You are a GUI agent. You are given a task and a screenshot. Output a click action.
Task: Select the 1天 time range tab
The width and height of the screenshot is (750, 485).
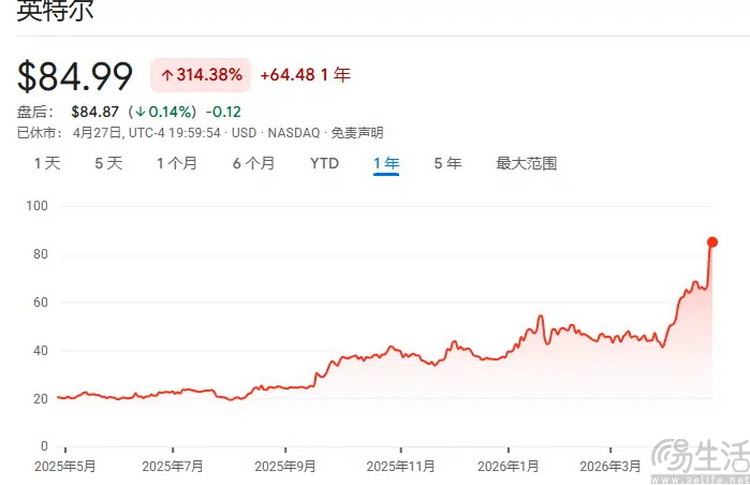pos(47,164)
